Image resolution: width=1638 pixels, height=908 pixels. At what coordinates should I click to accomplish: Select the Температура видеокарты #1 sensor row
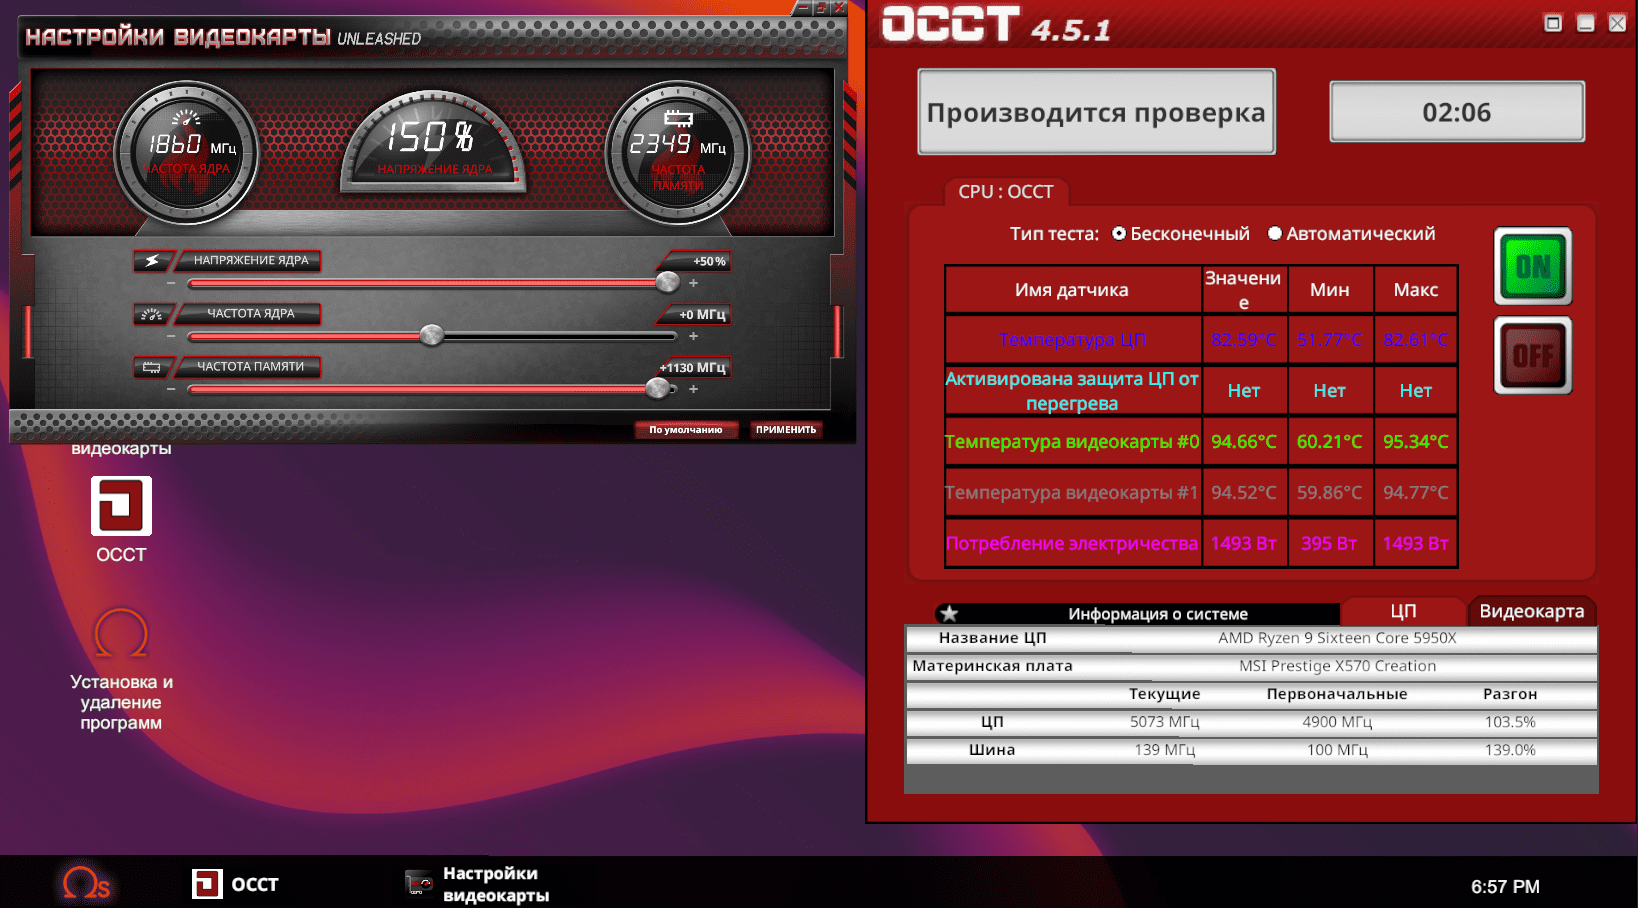tap(1201, 492)
